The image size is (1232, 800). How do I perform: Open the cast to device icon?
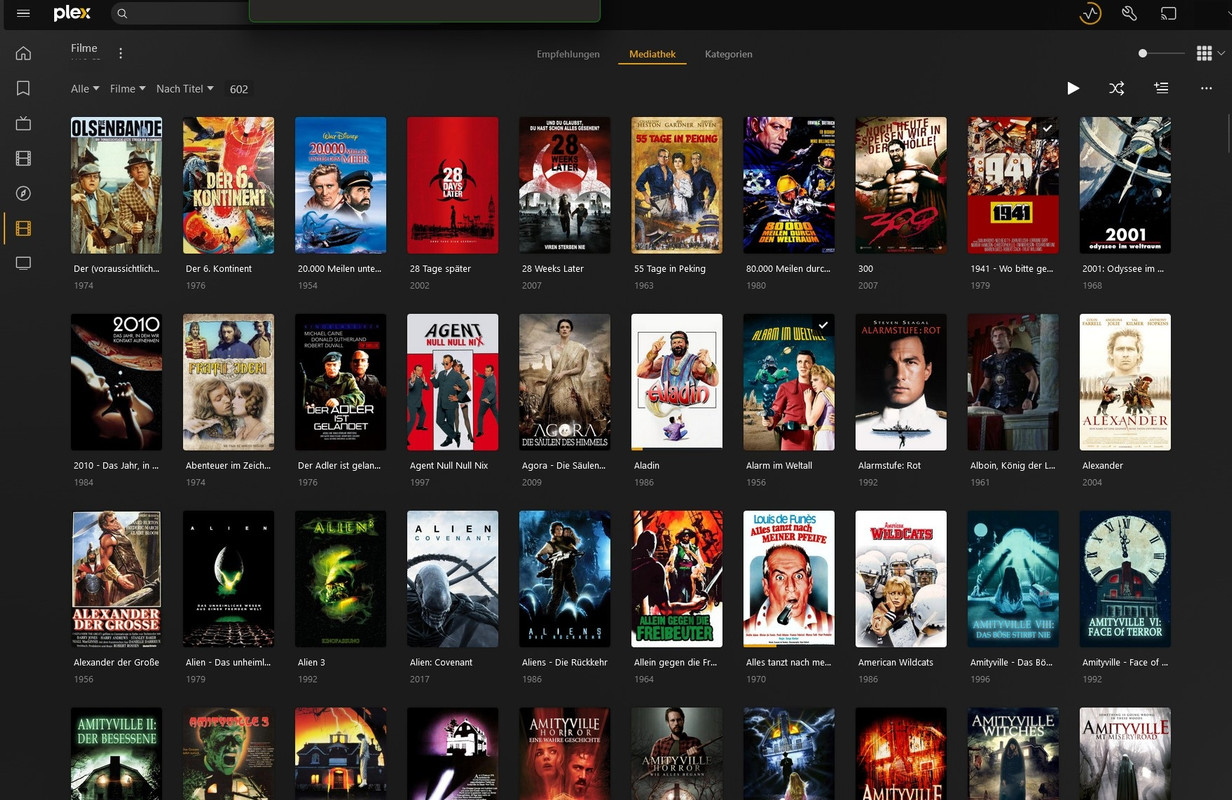point(1168,14)
